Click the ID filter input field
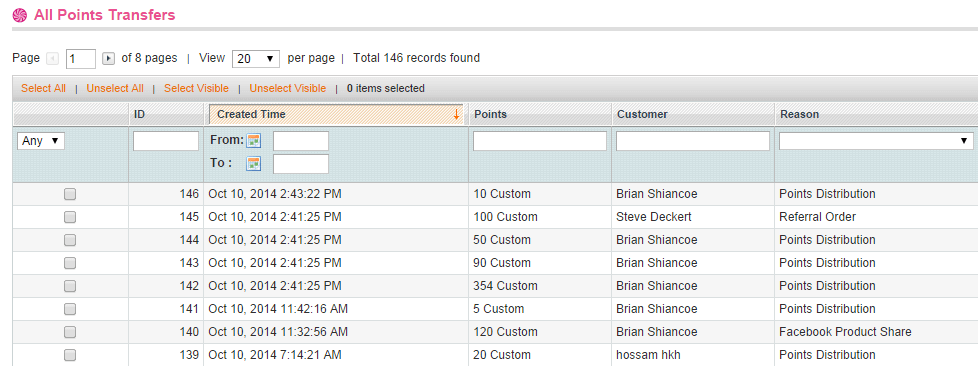978x366 pixels. pos(166,141)
